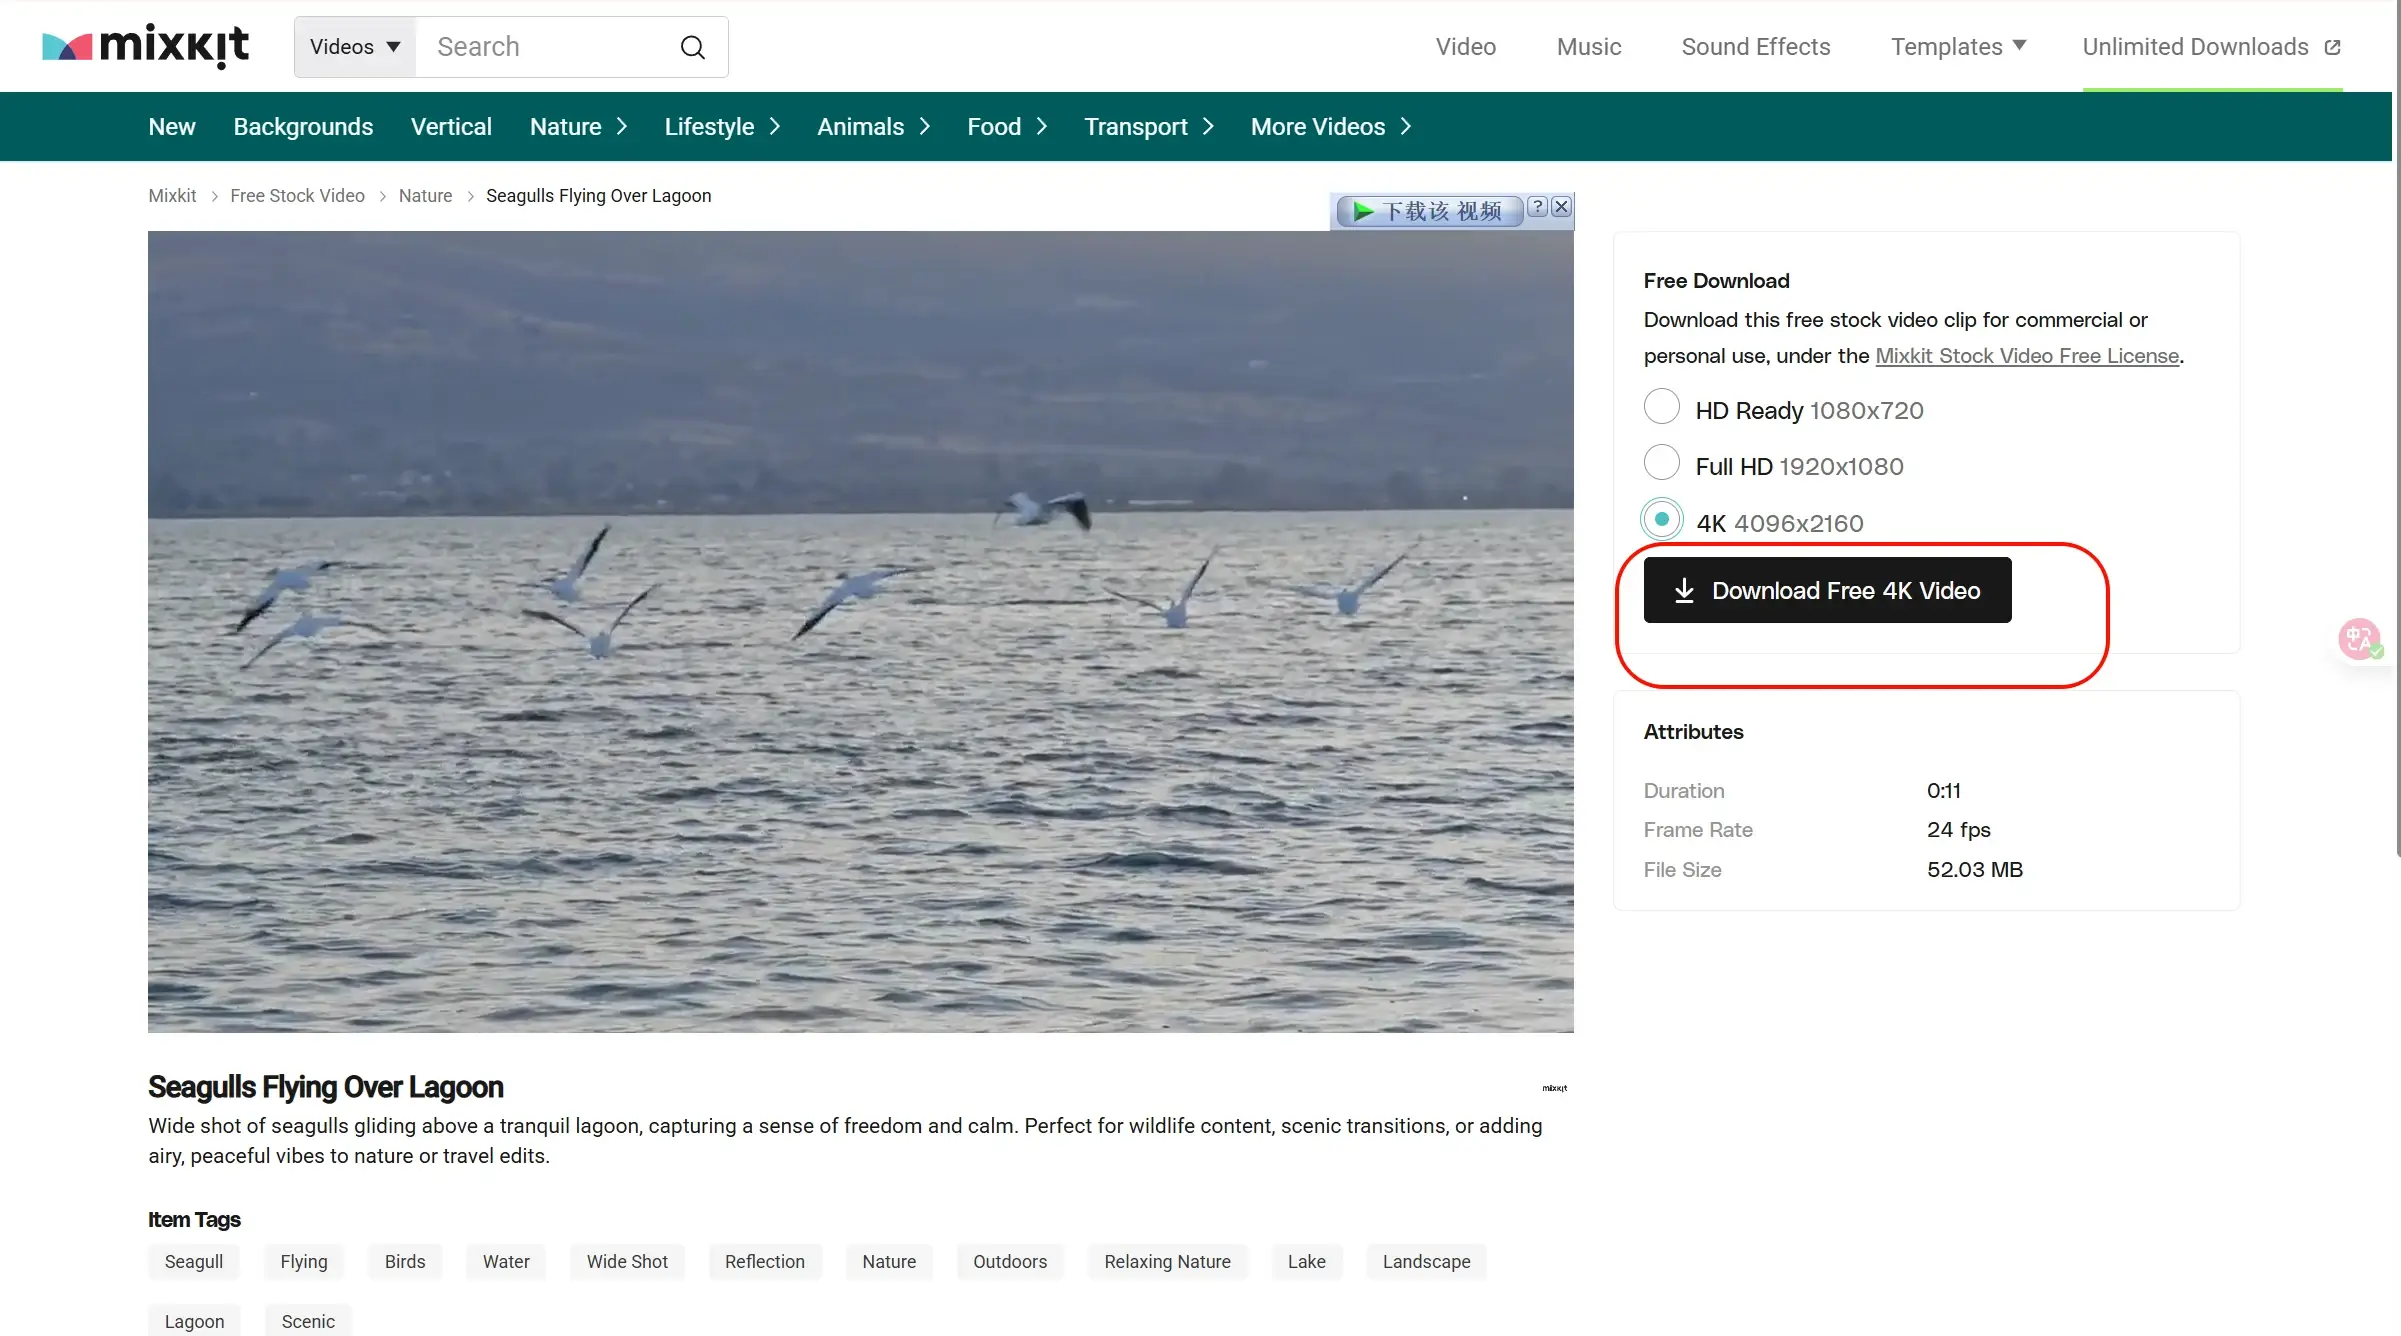Play the seagulls video preview

[860, 632]
